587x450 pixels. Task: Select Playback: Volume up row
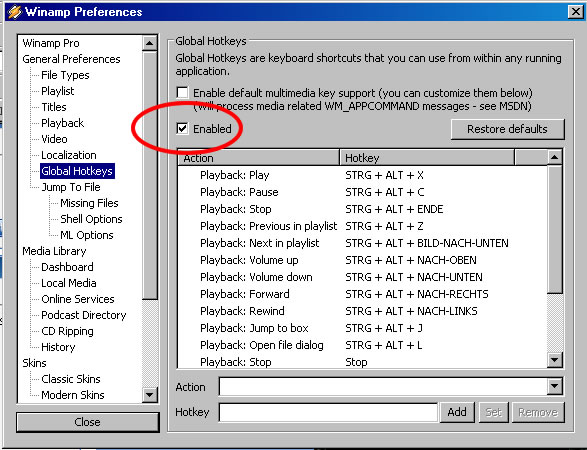pyautogui.click(x=362, y=260)
